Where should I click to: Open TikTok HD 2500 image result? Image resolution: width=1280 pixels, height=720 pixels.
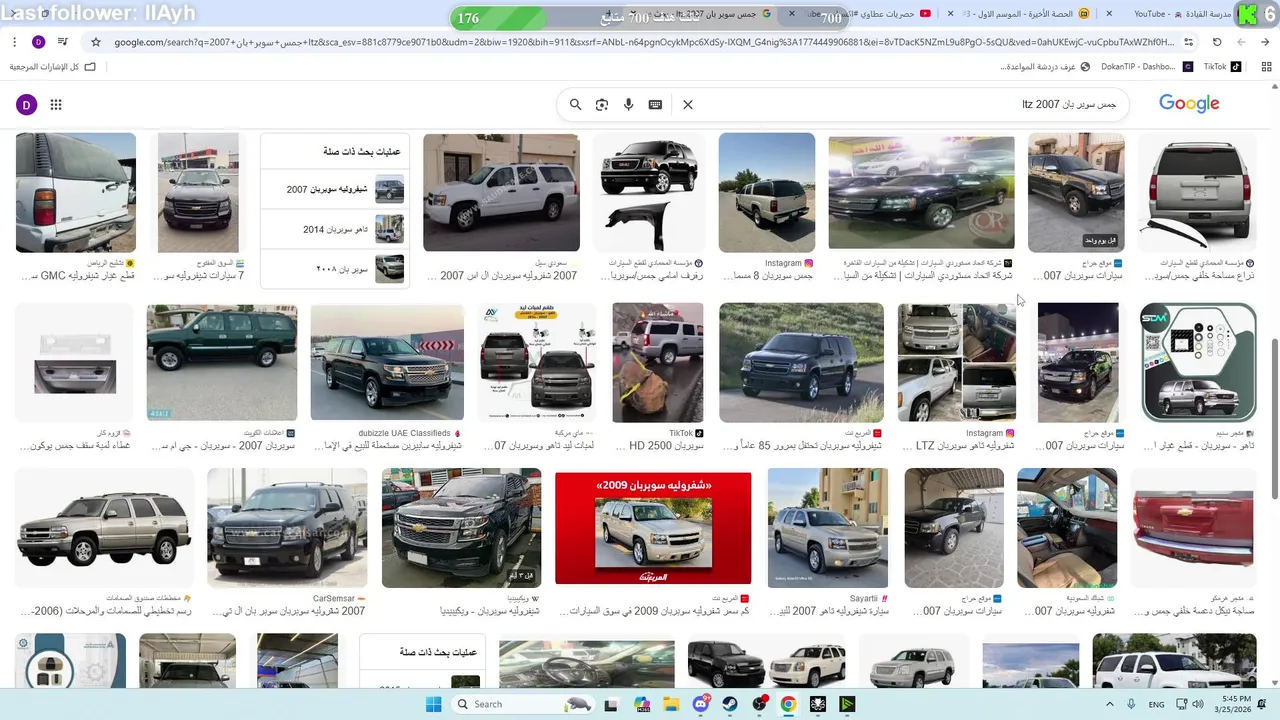pyautogui.click(x=657, y=363)
